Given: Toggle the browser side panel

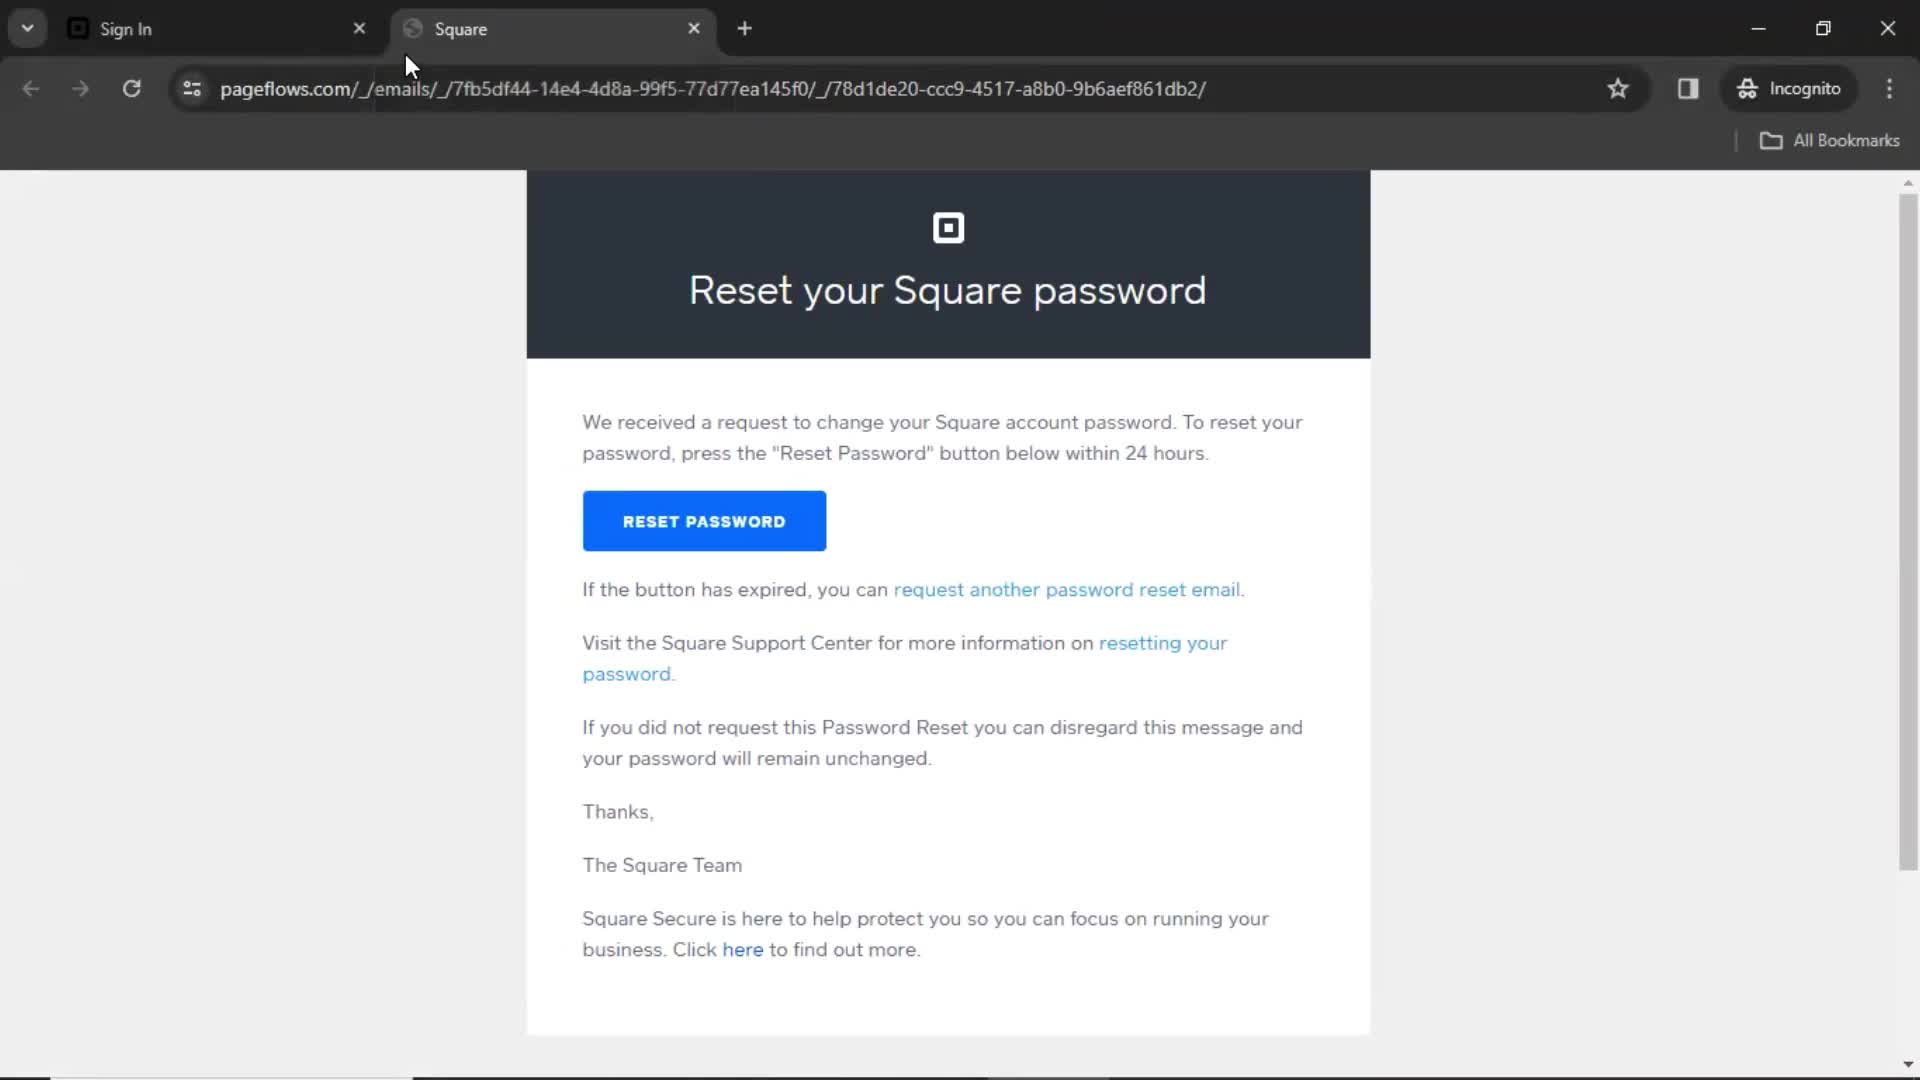Looking at the screenshot, I should coord(1688,89).
